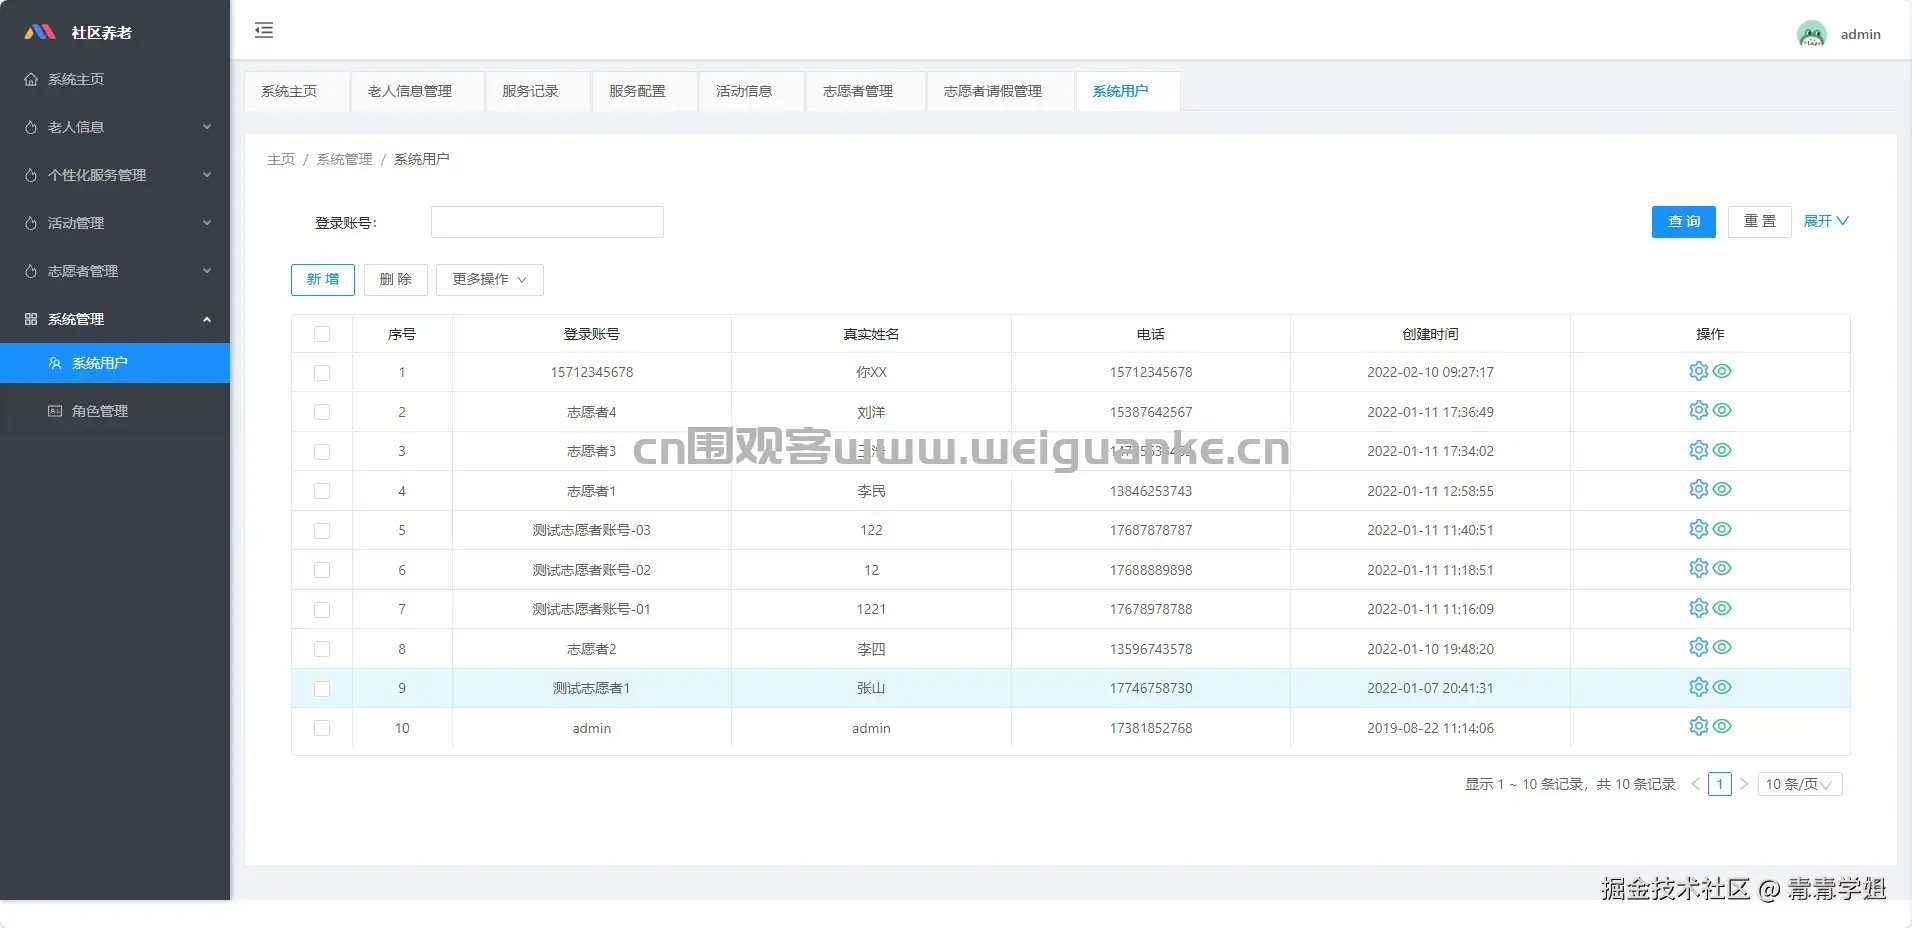1912x928 pixels.
Task: Switch to the 服务配置 tab
Action: click(x=645, y=91)
